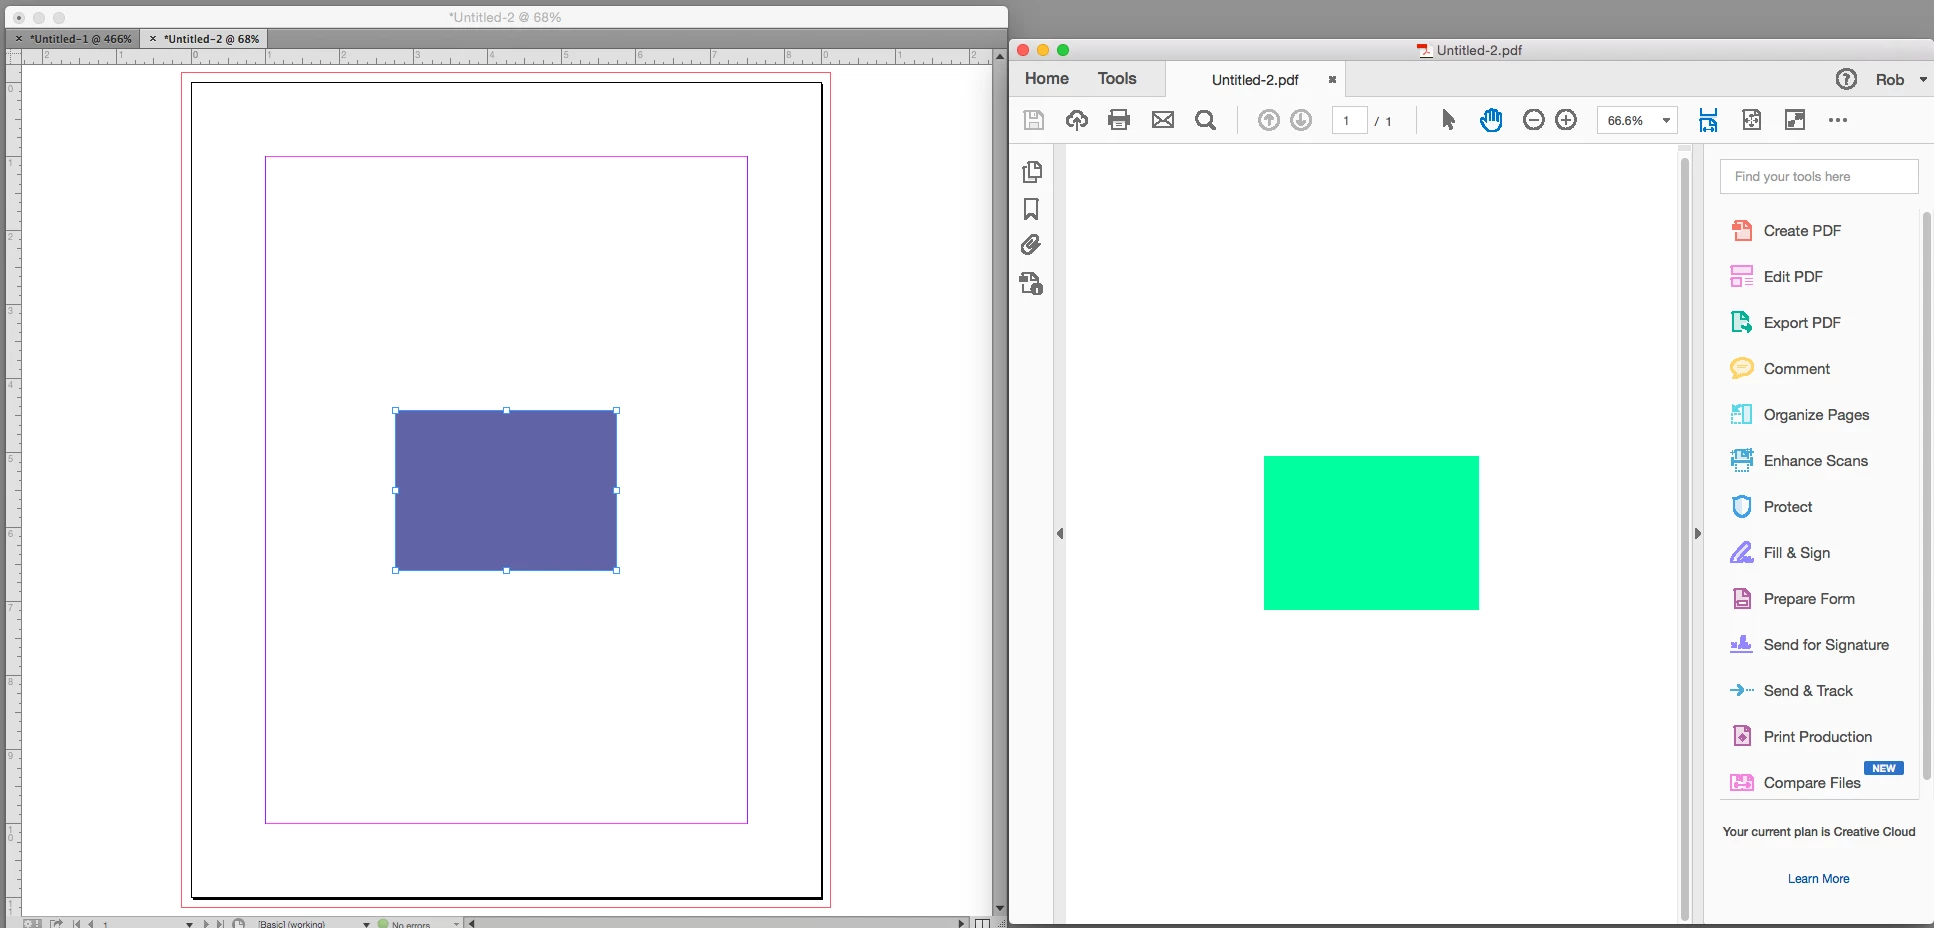Click the Save file icon in Acrobat
The width and height of the screenshot is (1934, 928).
point(1034,121)
